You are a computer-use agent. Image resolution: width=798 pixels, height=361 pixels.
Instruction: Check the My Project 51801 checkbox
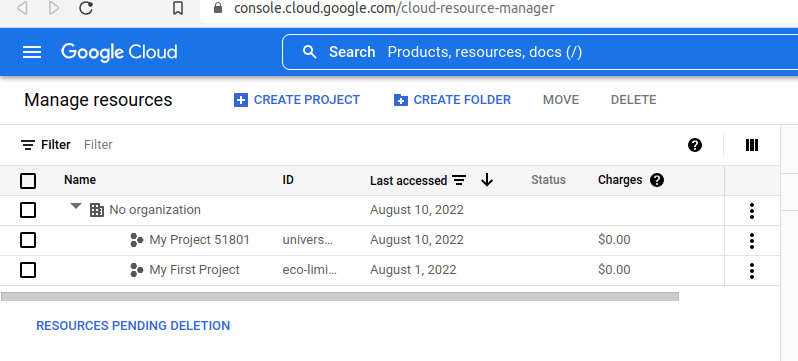click(x=28, y=240)
